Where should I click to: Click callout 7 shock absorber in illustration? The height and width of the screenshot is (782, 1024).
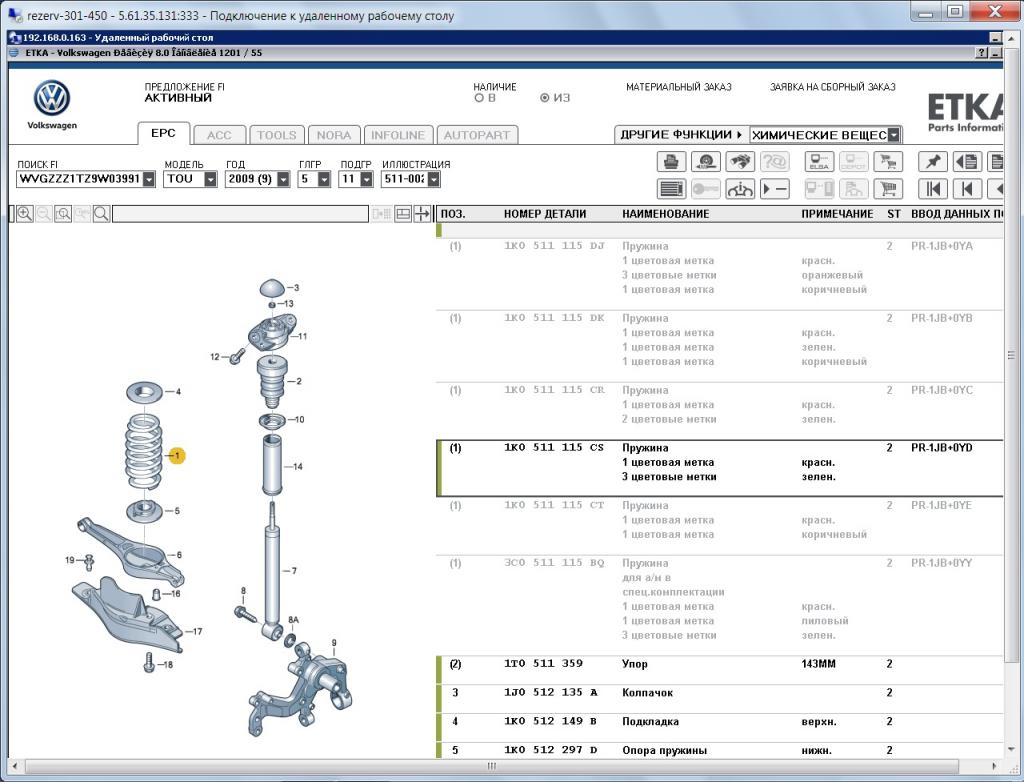click(x=294, y=571)
